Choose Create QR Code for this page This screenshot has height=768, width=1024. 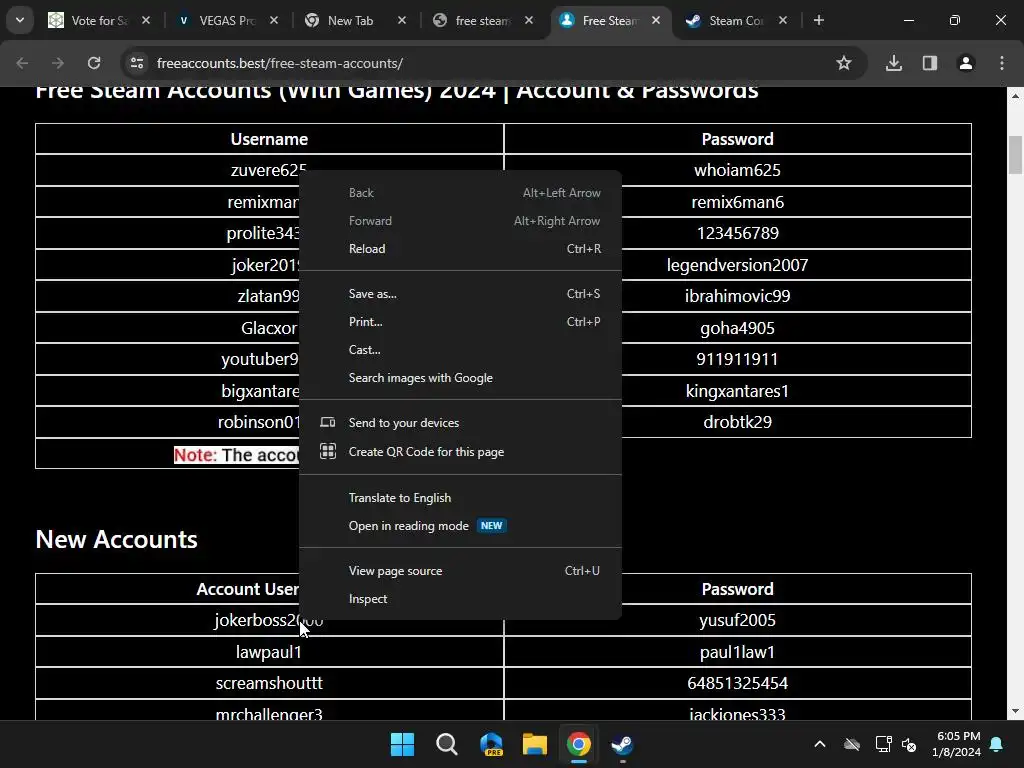[x=460, y=451]
